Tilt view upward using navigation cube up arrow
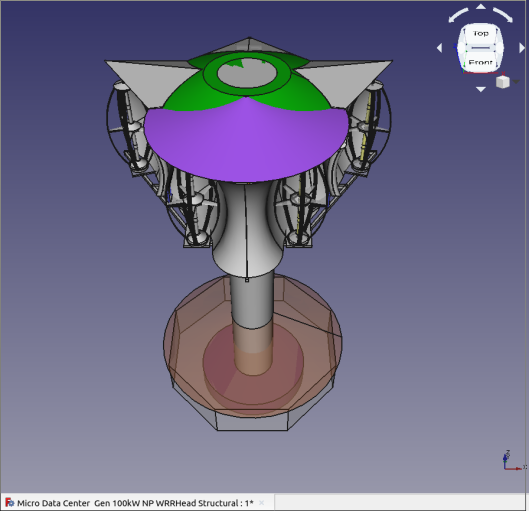The width and height of the screenshot is (529, 511). 481,7
